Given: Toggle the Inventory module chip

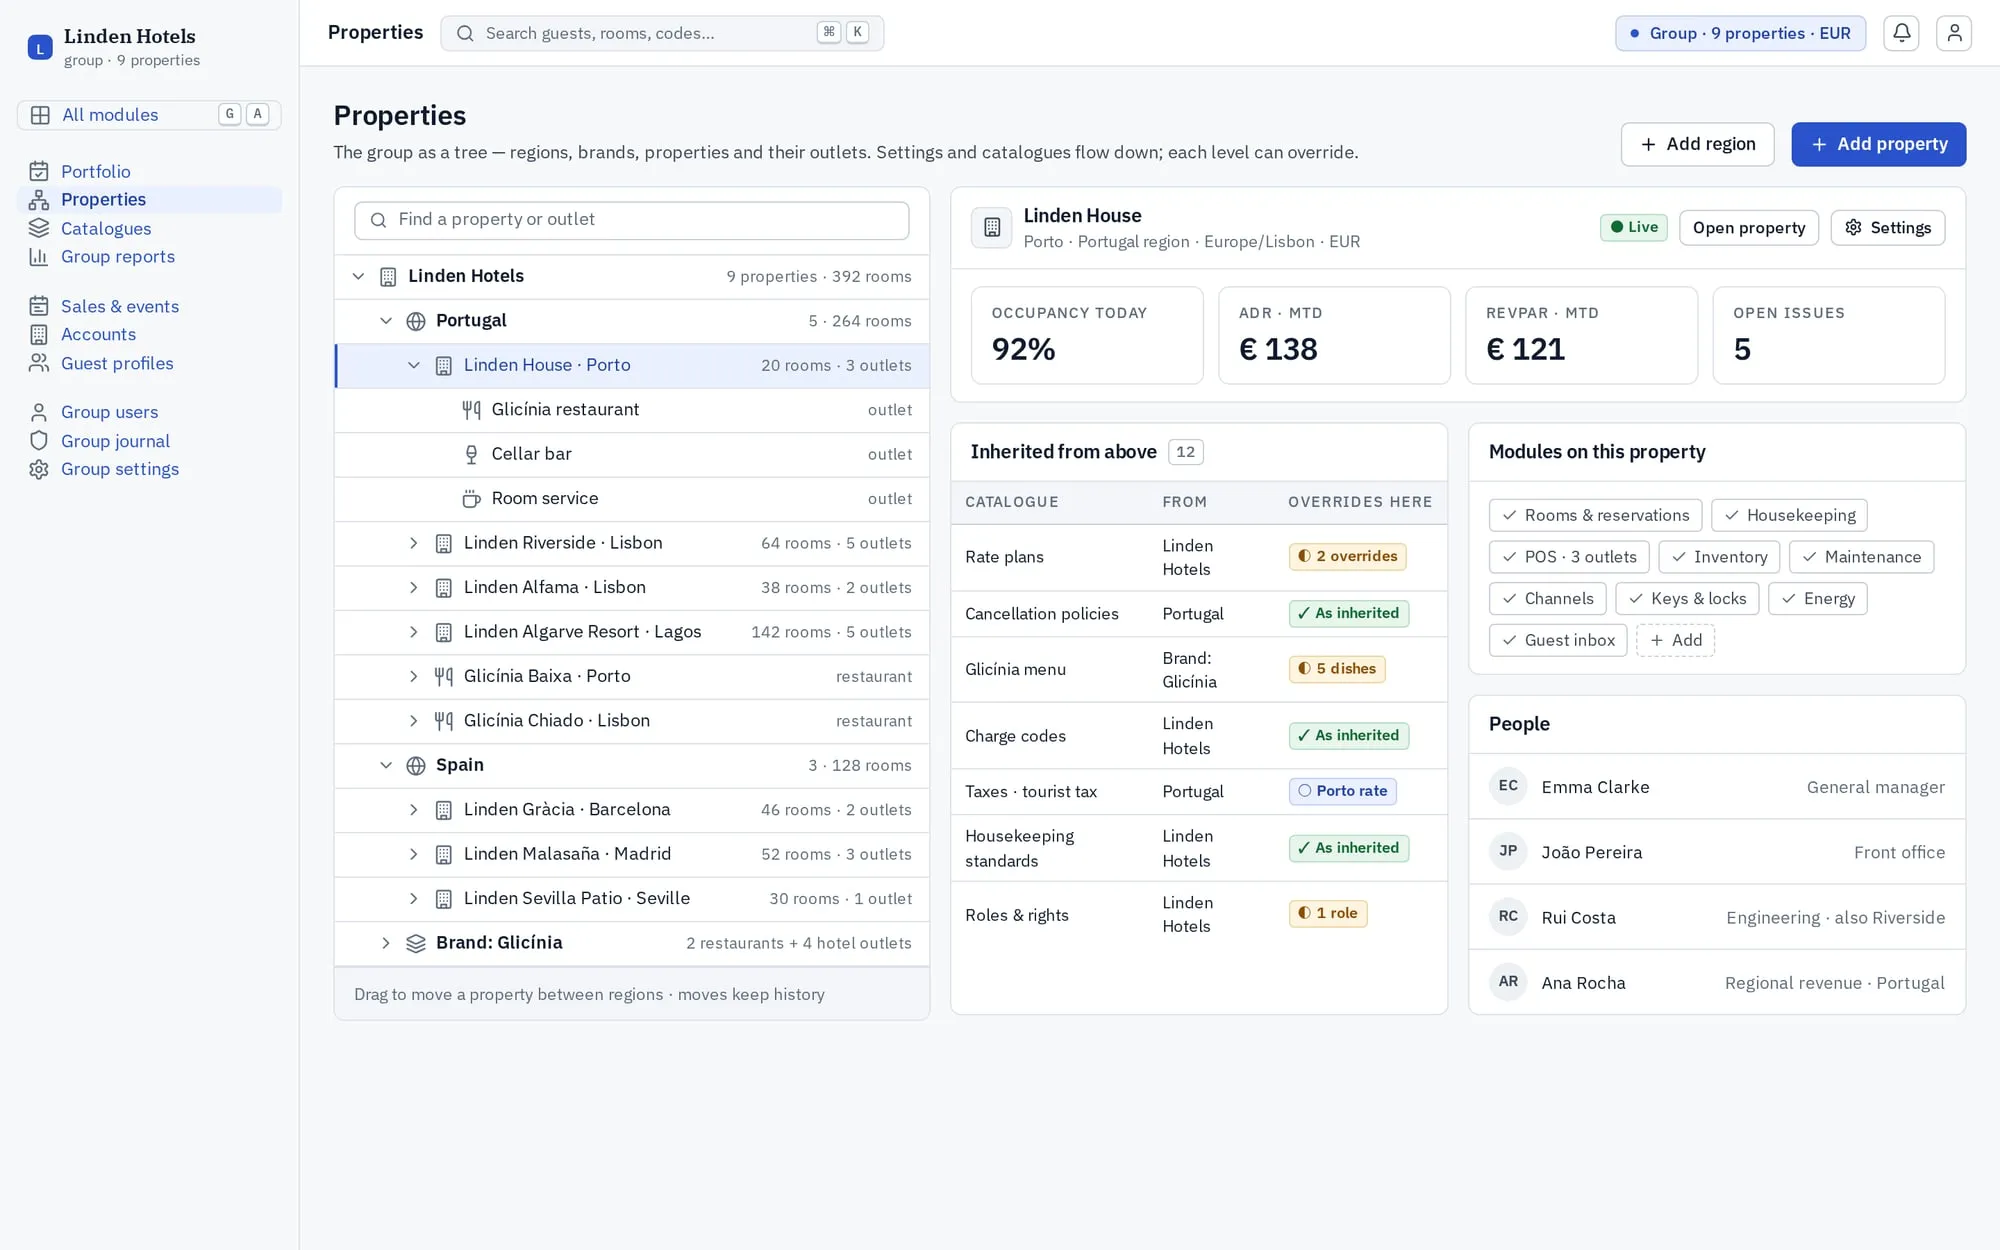Looking at the screenshot, I should click(x=1719, y=557).
